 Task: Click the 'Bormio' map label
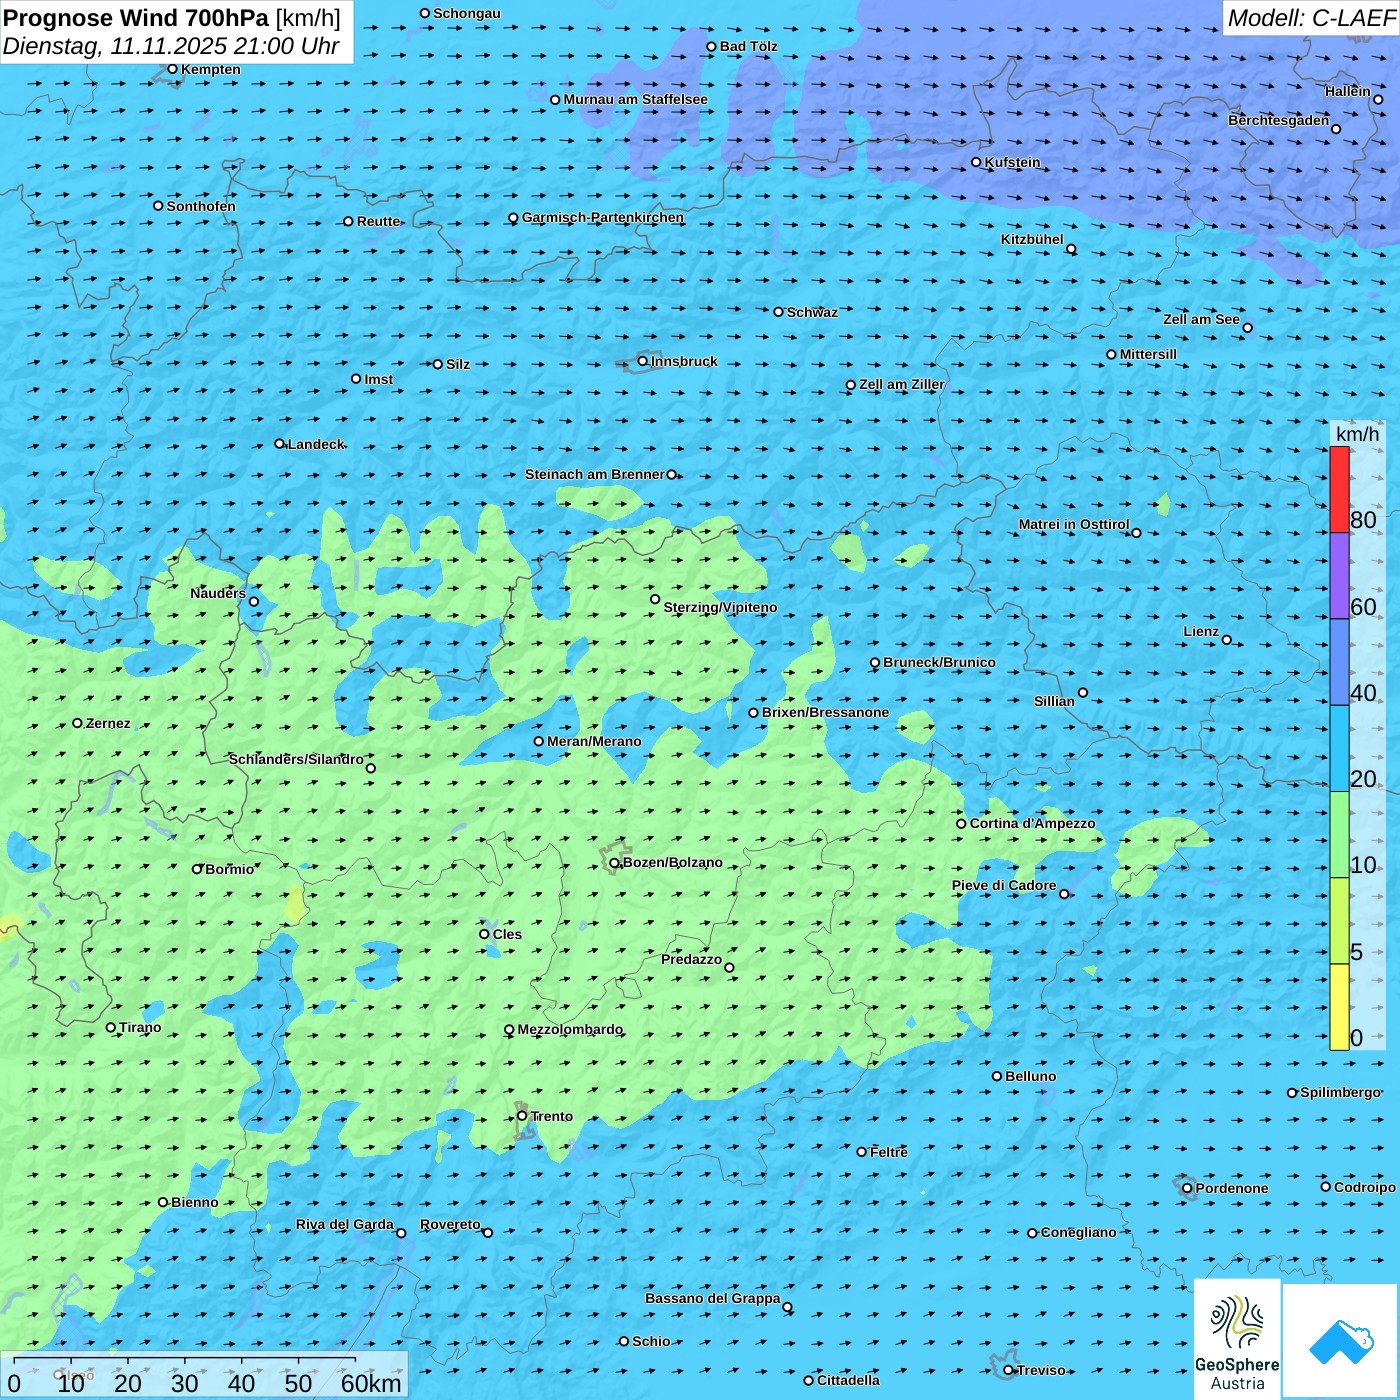click(x=230, y=869)
